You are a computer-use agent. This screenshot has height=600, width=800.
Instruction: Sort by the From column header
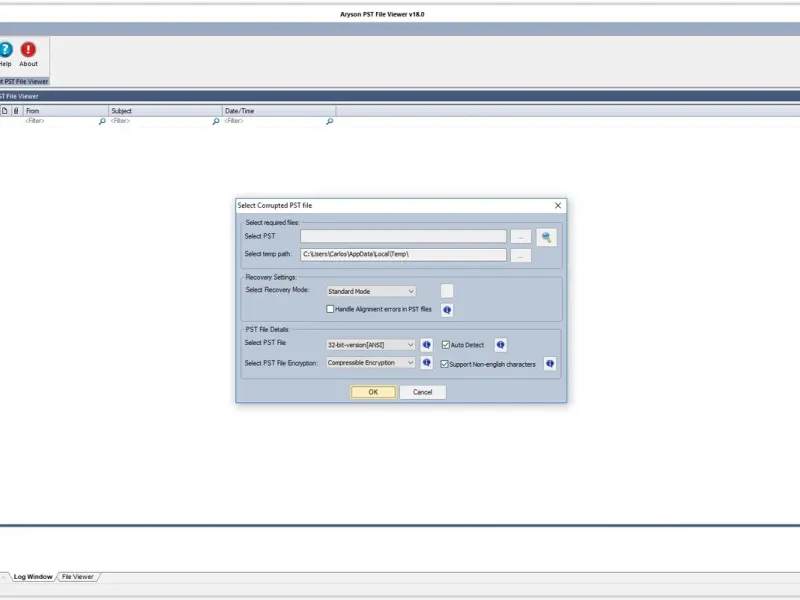tap(66, 111)
